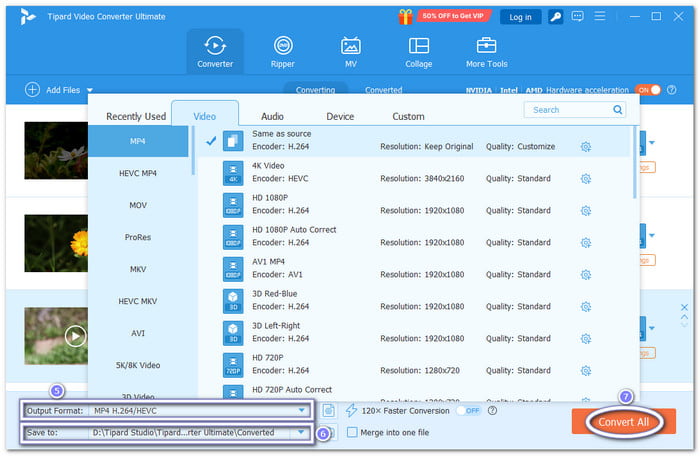Select 5K/8K Video format category

138,365
